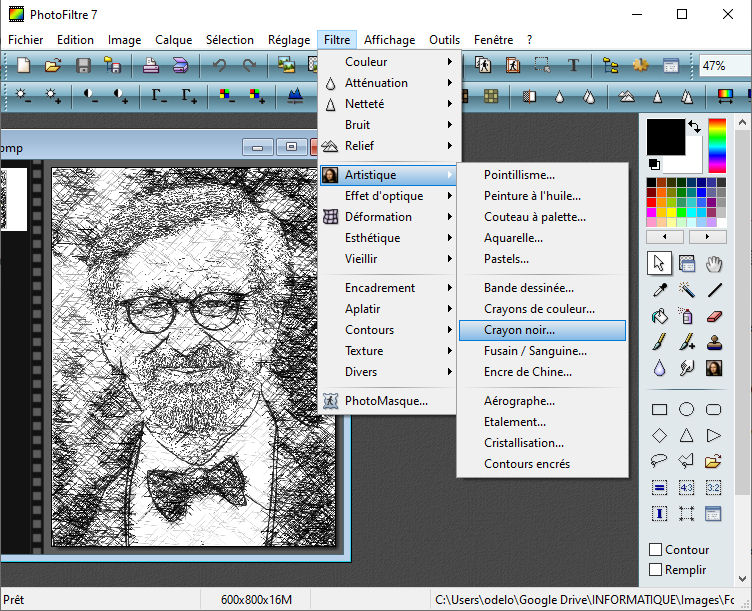Select the Magic wand tool
Viewport: 752px width, 611px height.
686,290
